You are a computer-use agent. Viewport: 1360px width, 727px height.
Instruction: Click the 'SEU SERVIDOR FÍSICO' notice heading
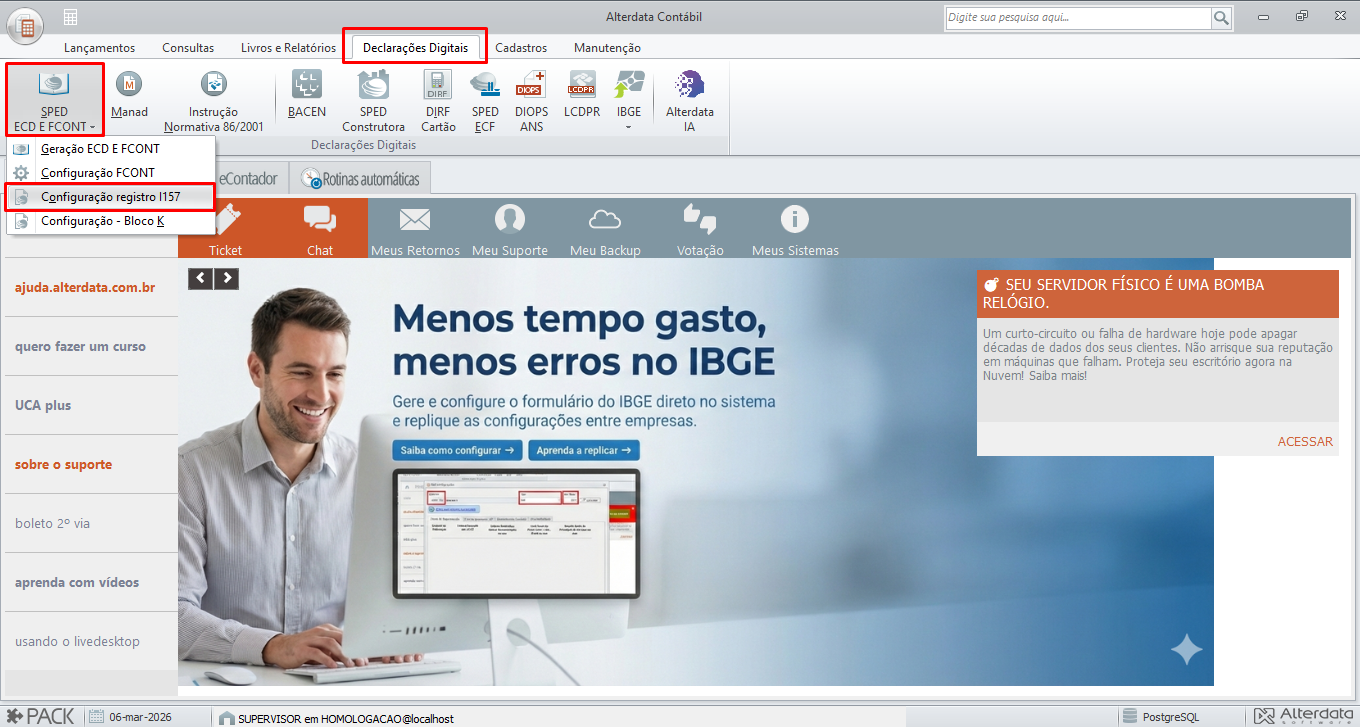pyautogui.click(x=1158, y=294)
